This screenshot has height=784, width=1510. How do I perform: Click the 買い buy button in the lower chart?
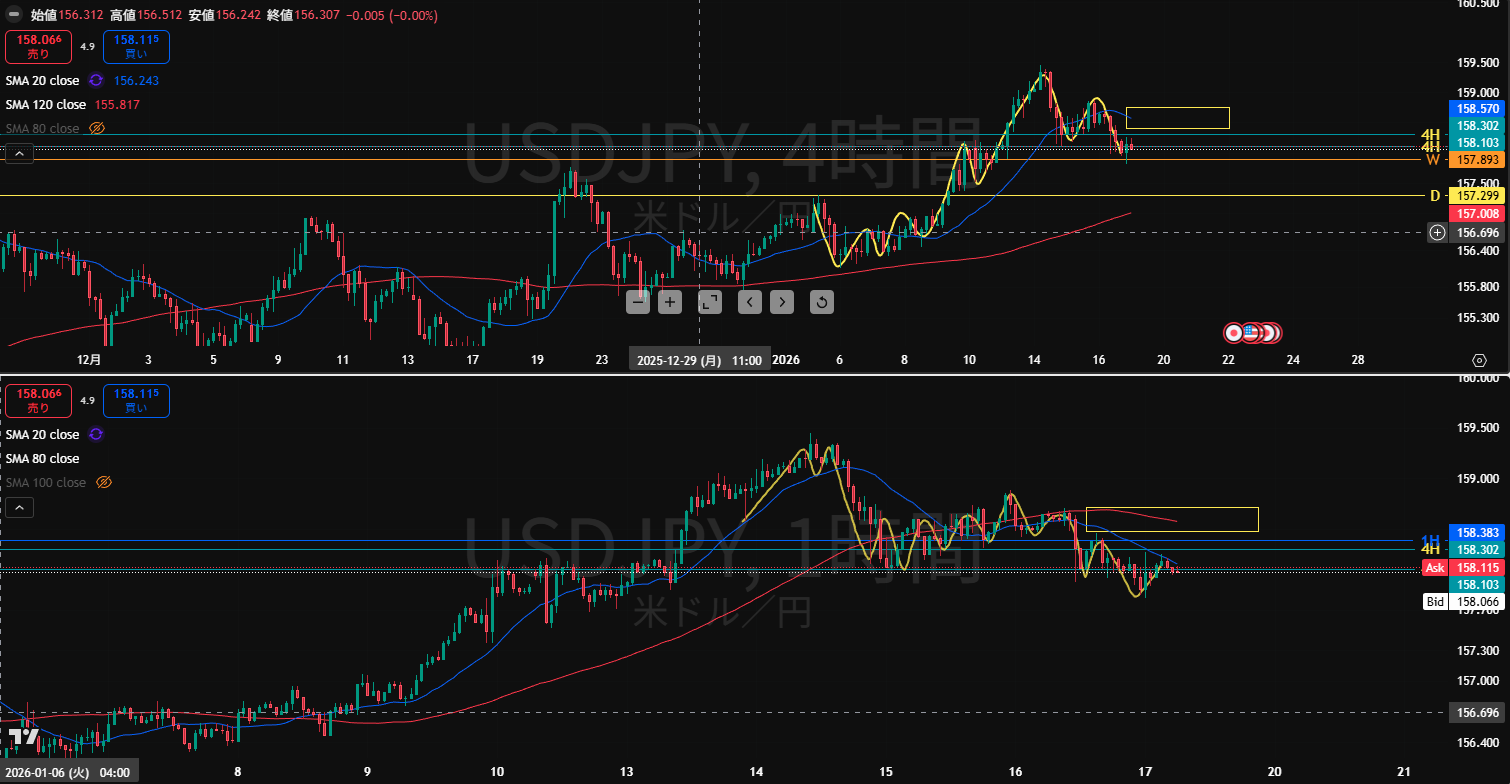click(136, 400)
